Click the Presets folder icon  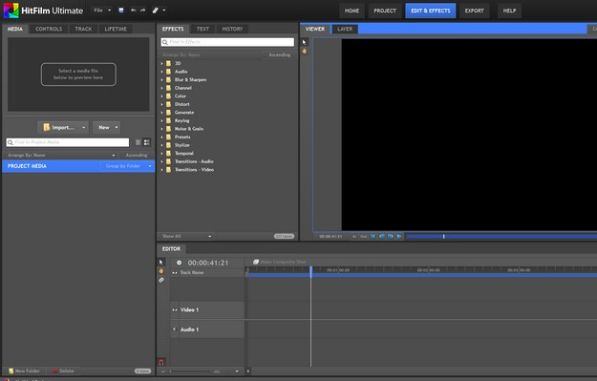168,137
